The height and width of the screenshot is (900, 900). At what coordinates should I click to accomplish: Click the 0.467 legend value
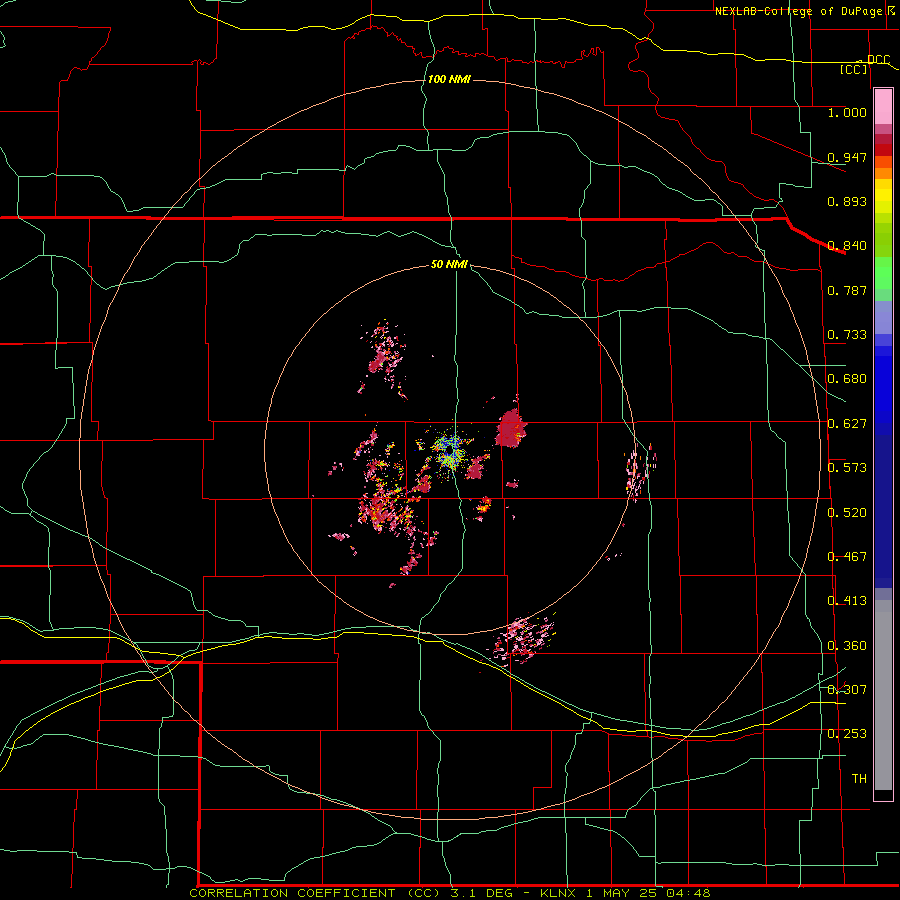847,557
